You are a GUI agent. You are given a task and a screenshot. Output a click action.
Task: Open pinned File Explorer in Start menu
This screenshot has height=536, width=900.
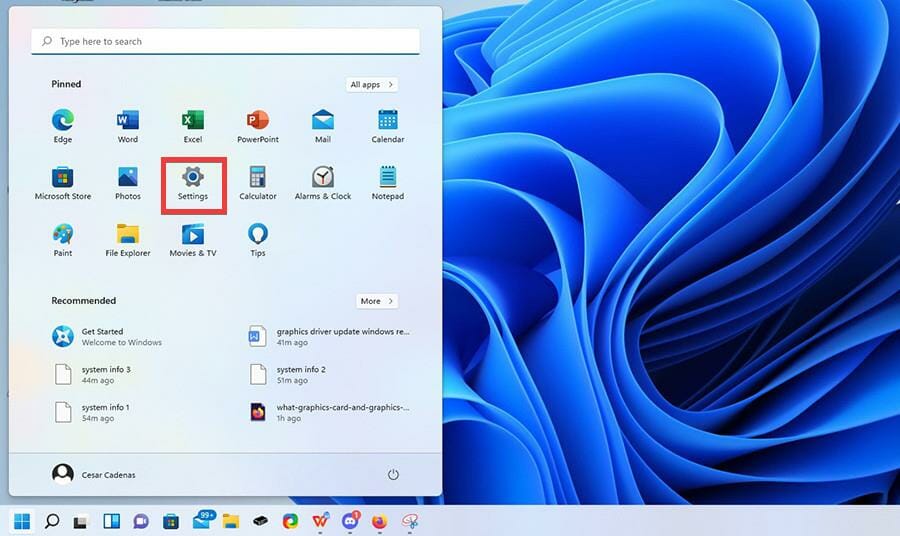pos(127,240)
